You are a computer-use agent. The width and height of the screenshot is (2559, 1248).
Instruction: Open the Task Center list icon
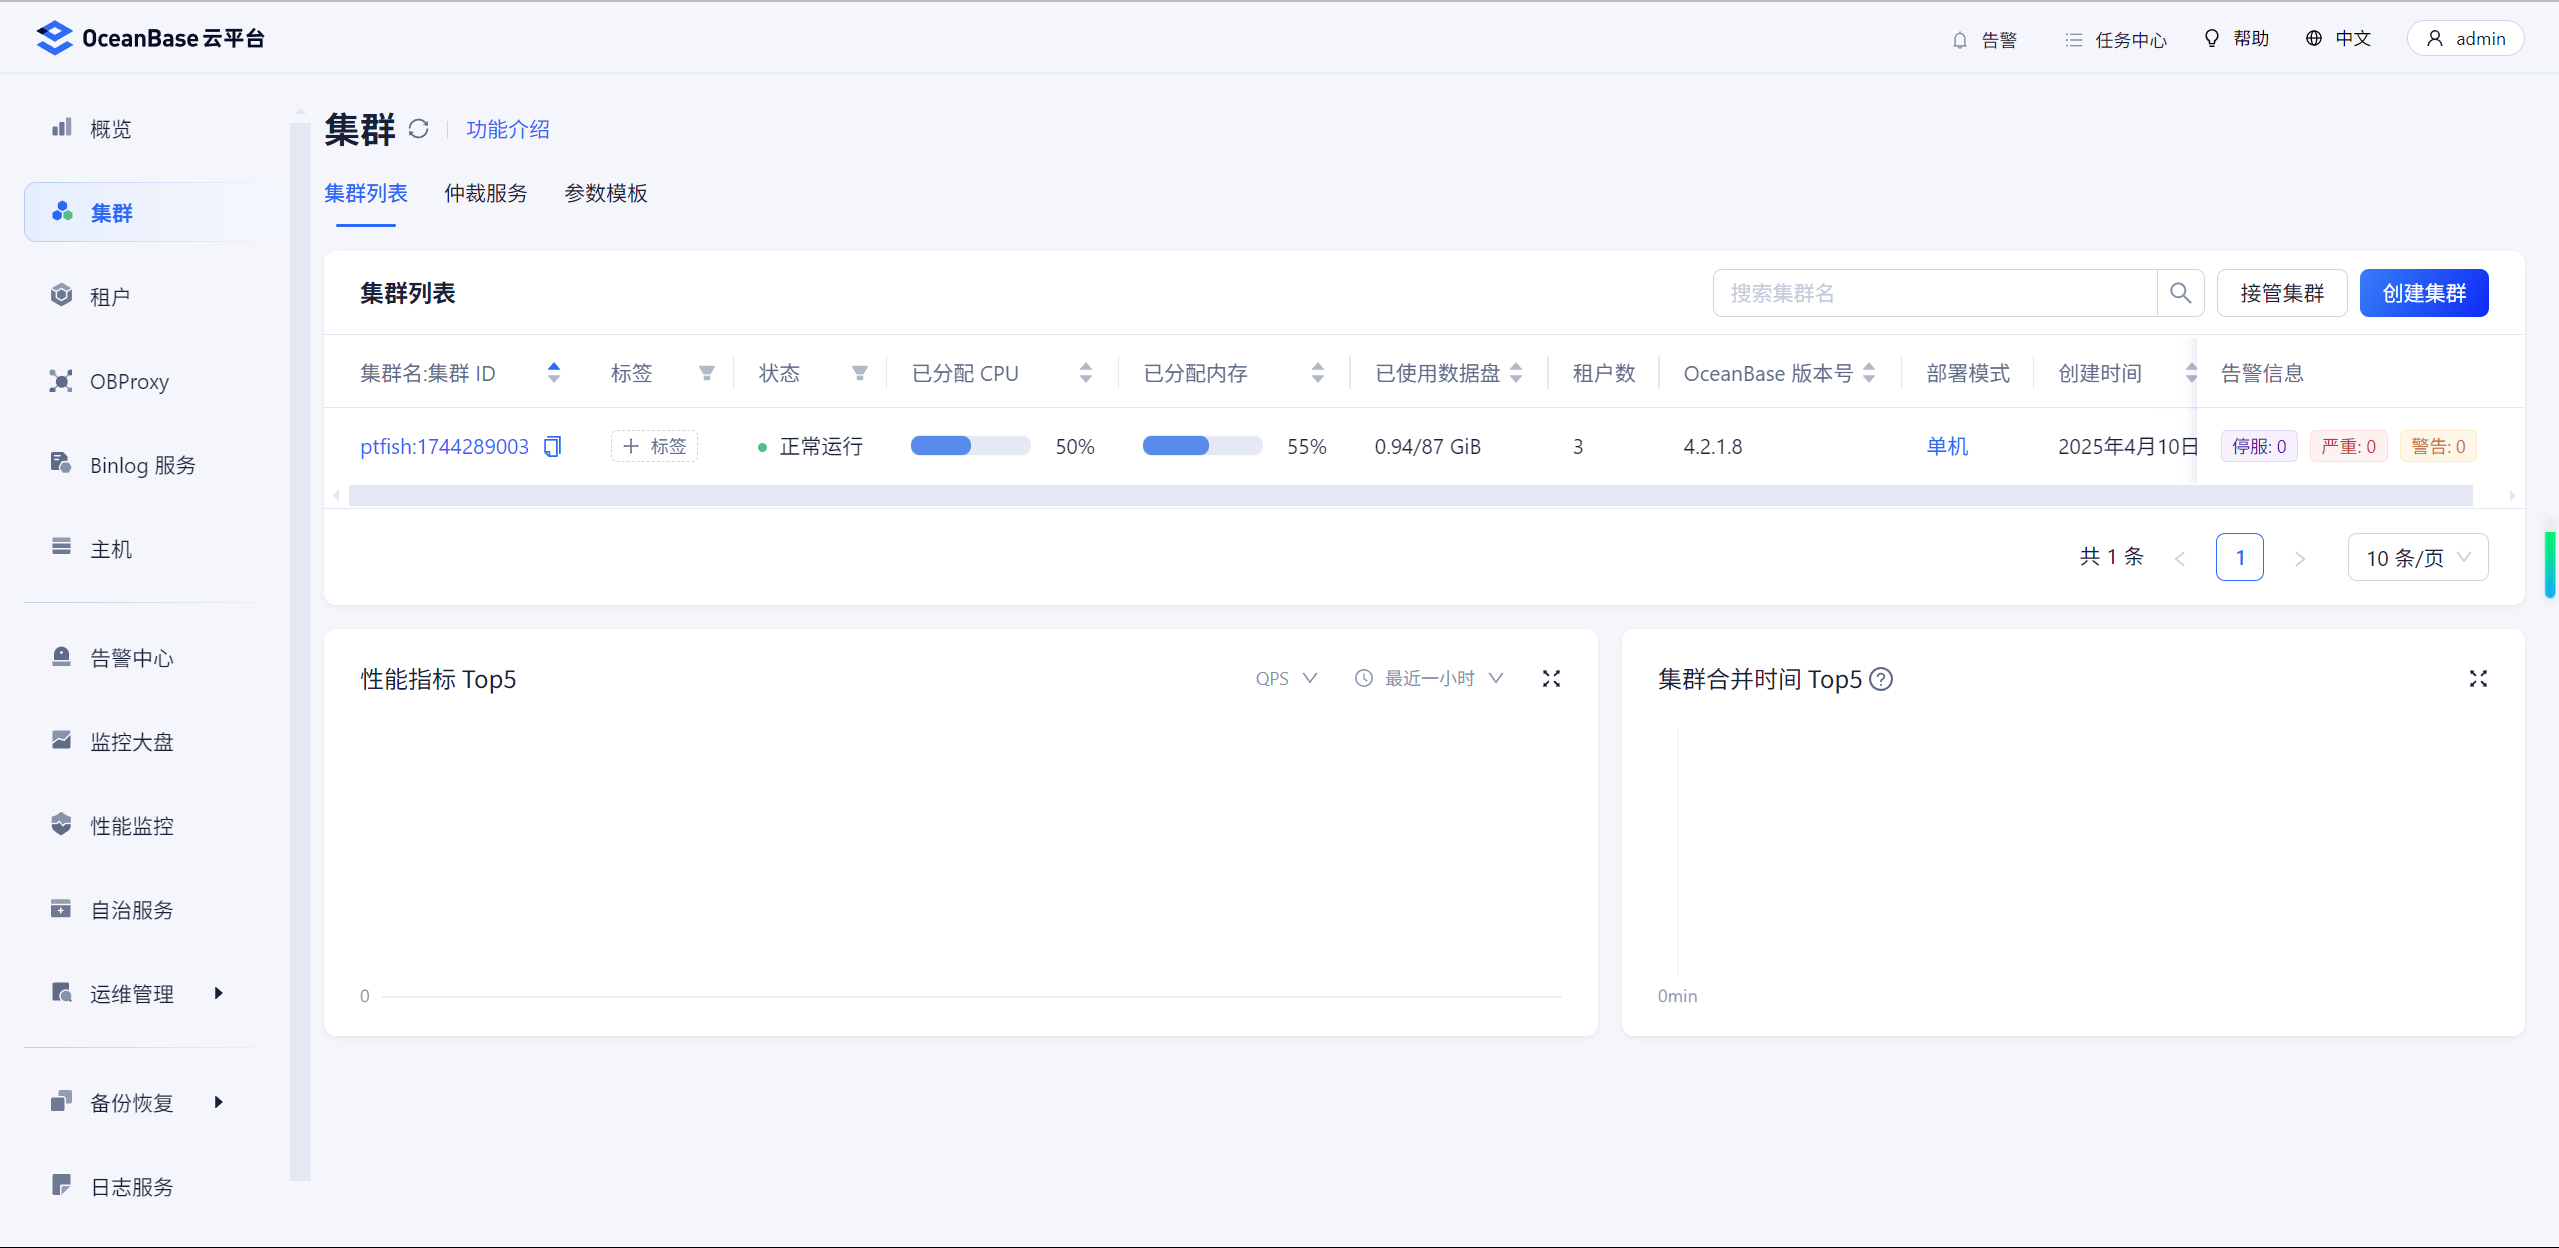click(x=2074, y=40)
